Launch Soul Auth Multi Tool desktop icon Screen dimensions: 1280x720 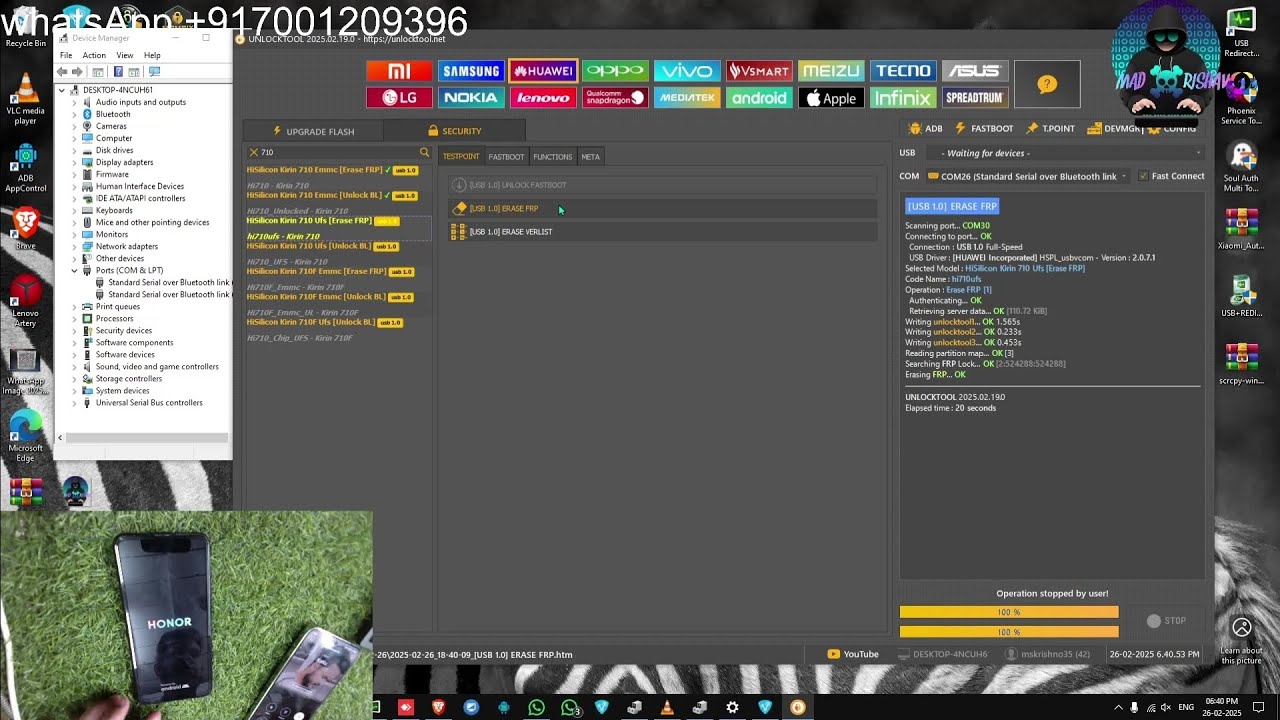pyautogui.click(x=1241, y=166)
